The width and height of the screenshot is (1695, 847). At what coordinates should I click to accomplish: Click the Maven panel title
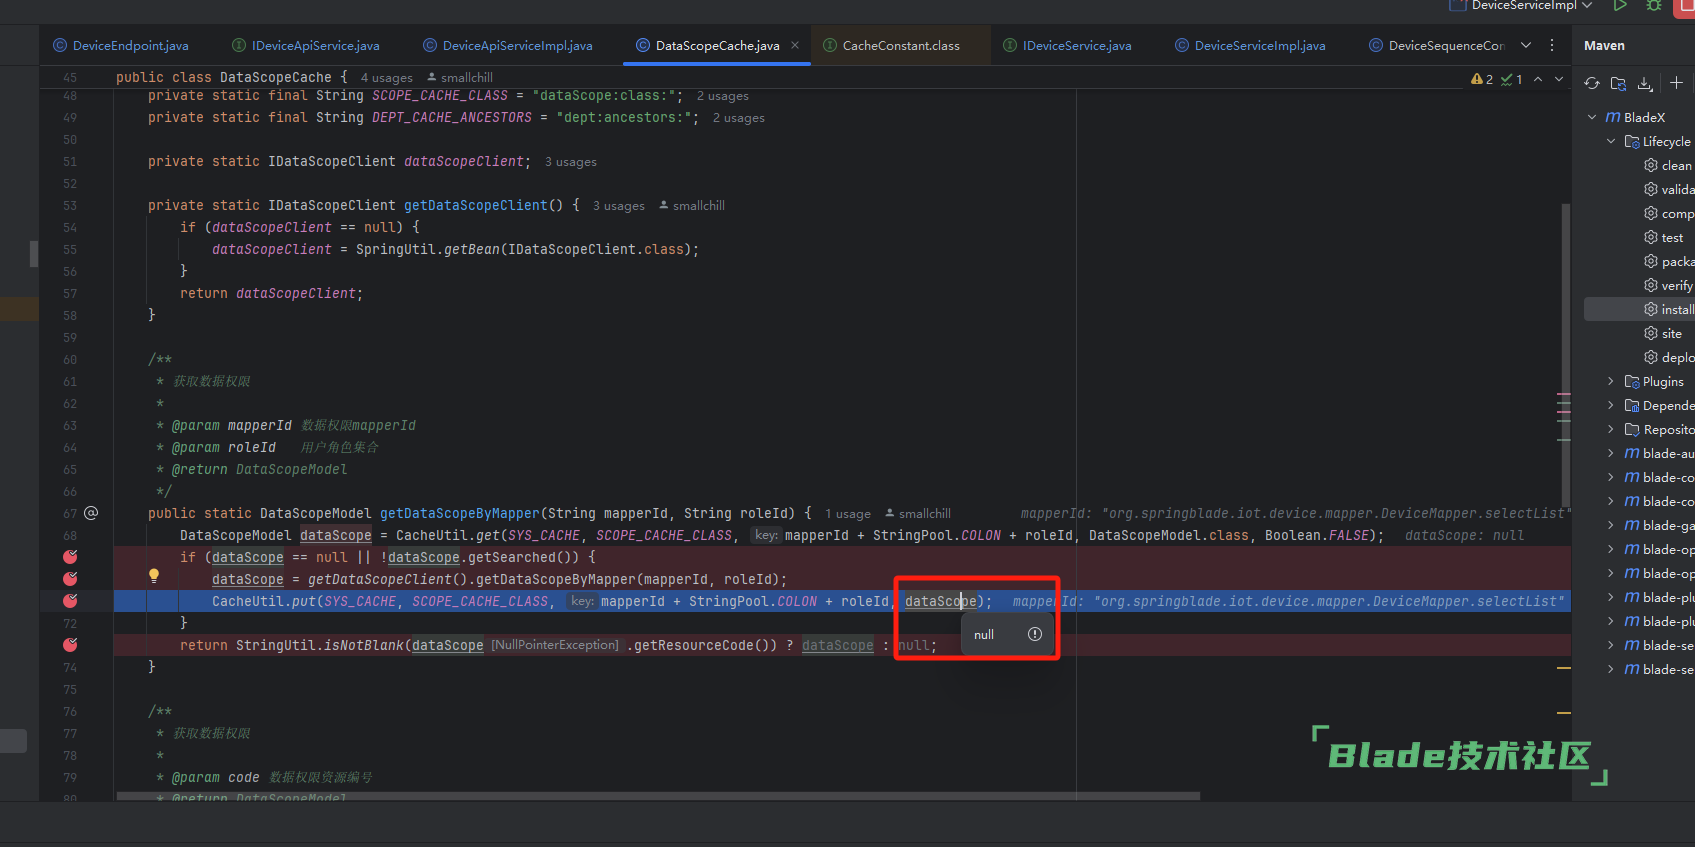1604,45
